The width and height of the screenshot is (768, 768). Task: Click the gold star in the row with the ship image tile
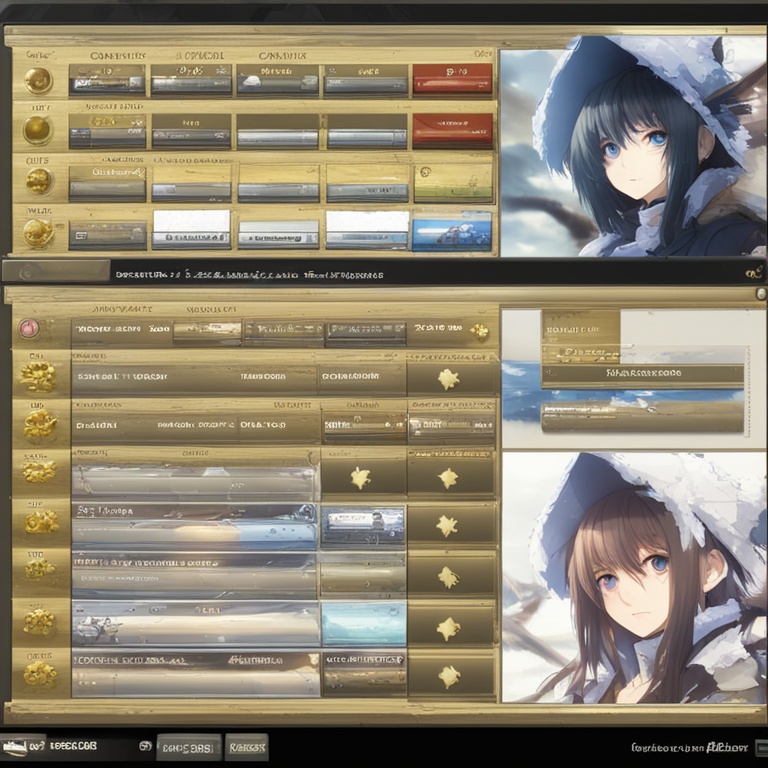click(x=447, y=526)
